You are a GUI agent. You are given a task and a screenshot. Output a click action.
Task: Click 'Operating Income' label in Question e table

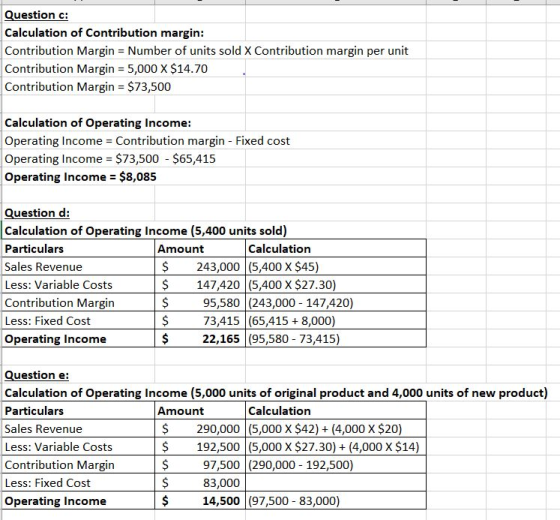[x=78, y=501]
